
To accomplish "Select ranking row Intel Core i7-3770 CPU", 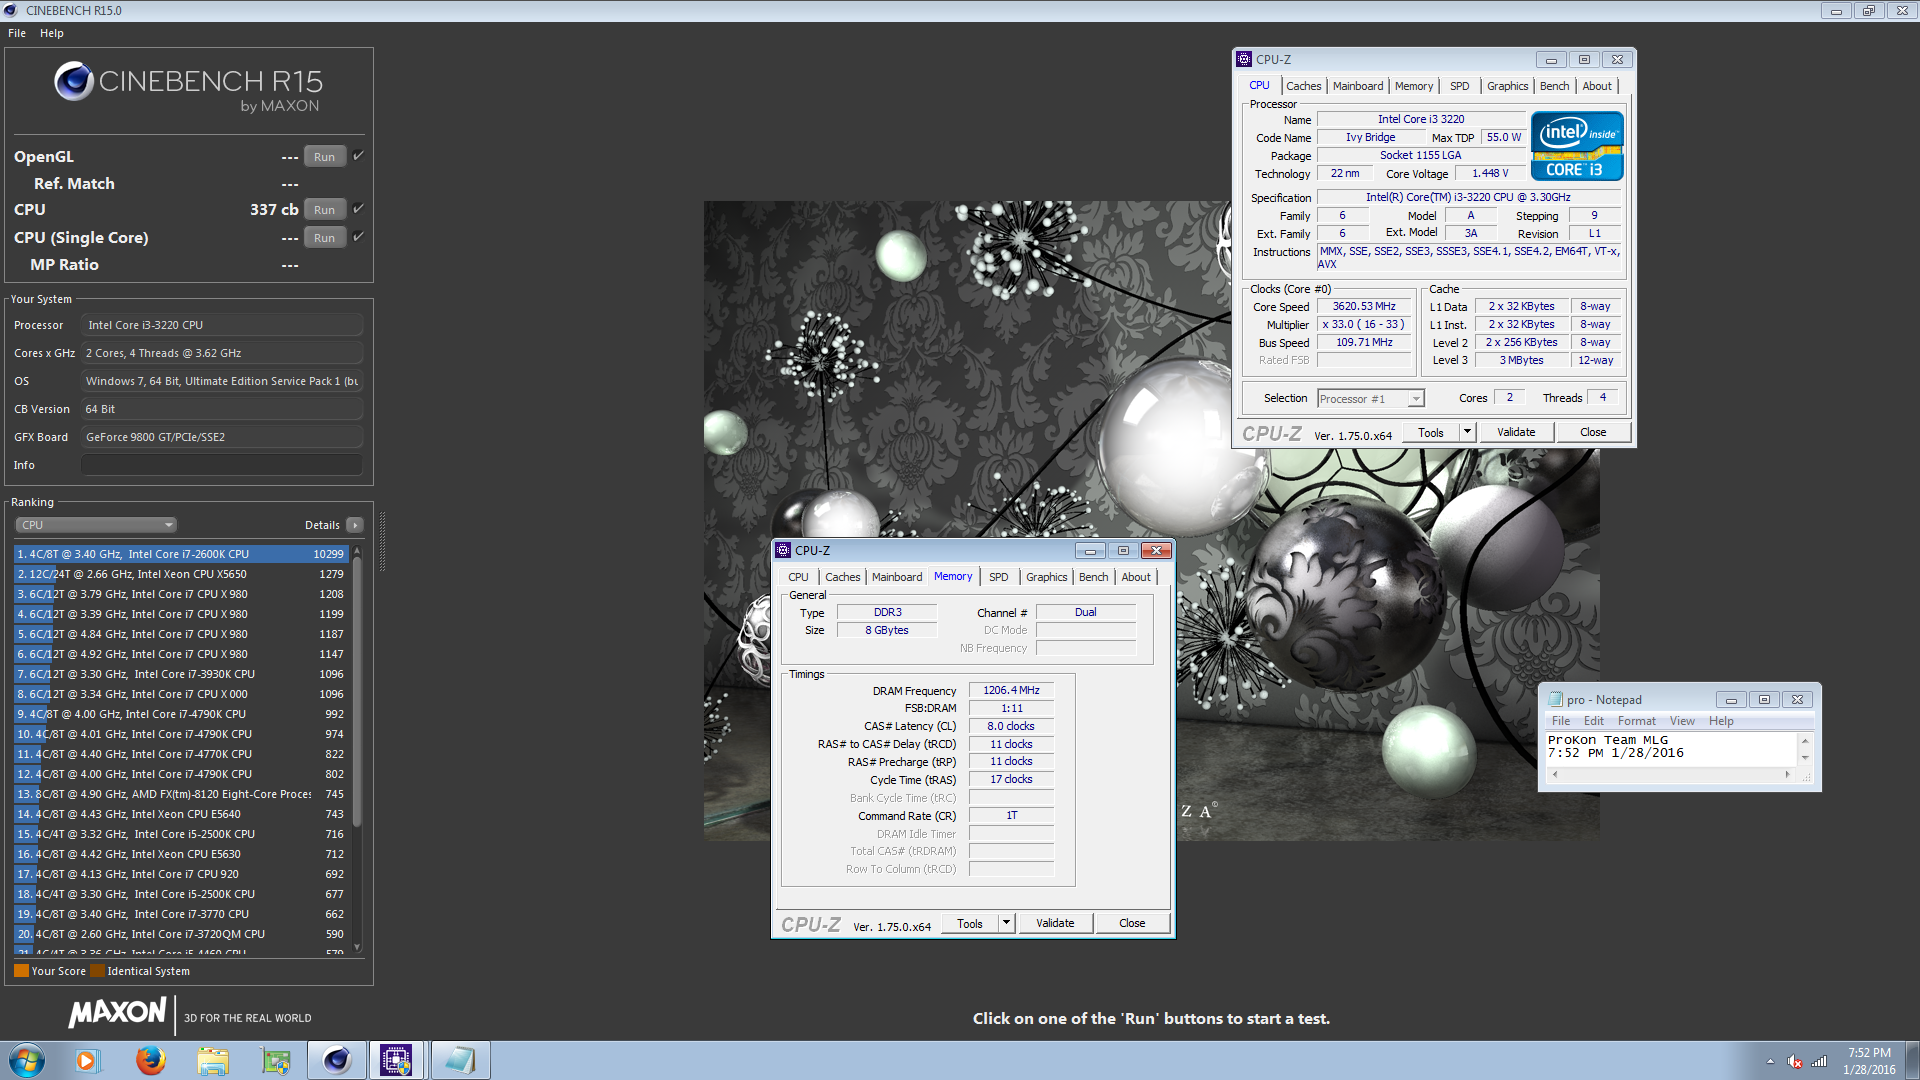I will click(180, 914).
